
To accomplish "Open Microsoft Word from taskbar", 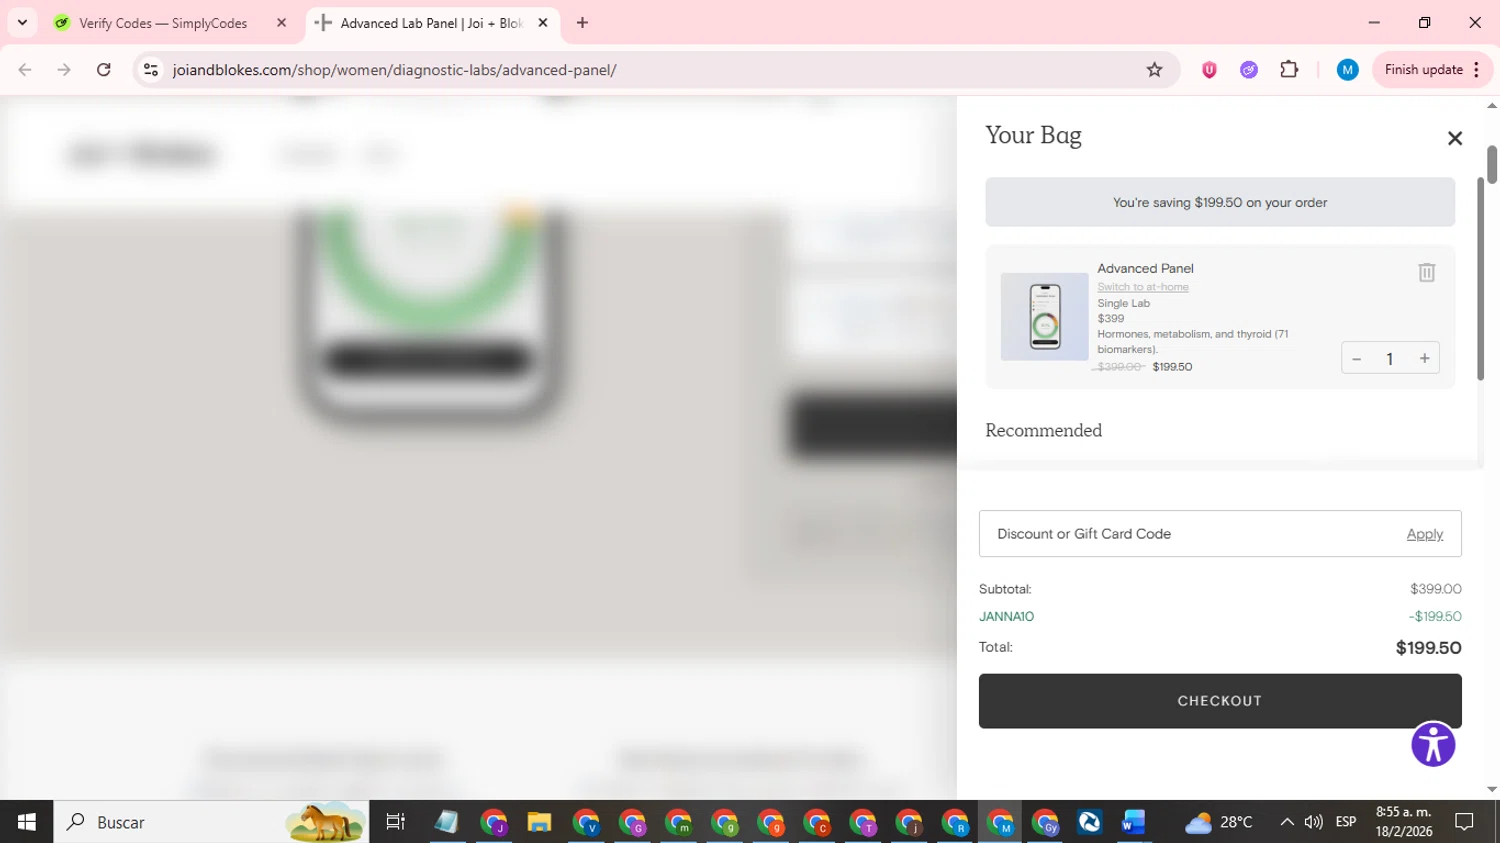I will (1133, 822).
